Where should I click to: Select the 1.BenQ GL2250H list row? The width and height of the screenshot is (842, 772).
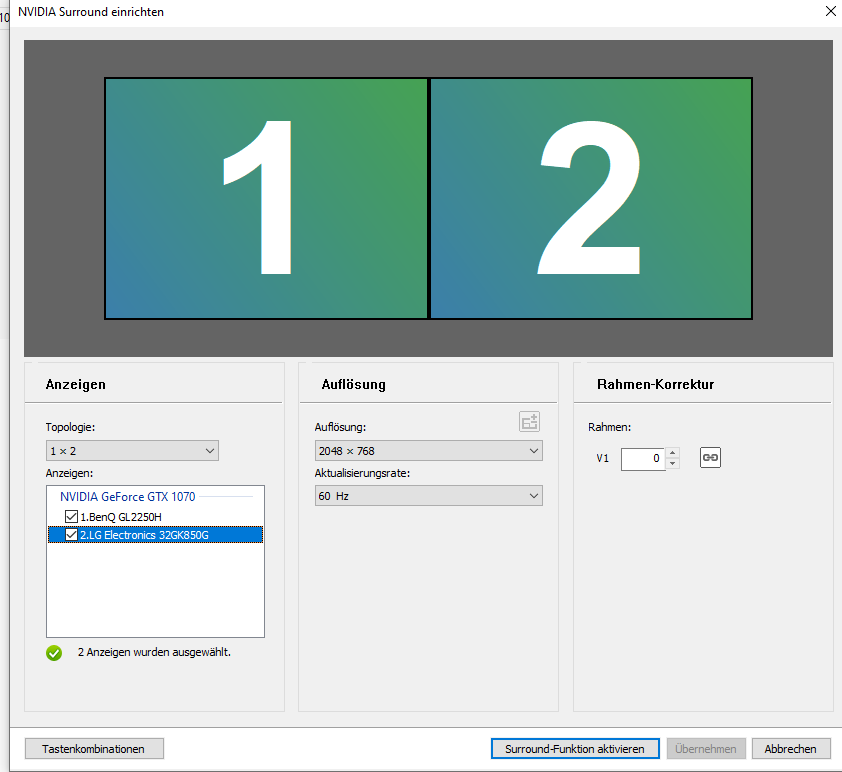pyautogui.click(x=155, y=517)
